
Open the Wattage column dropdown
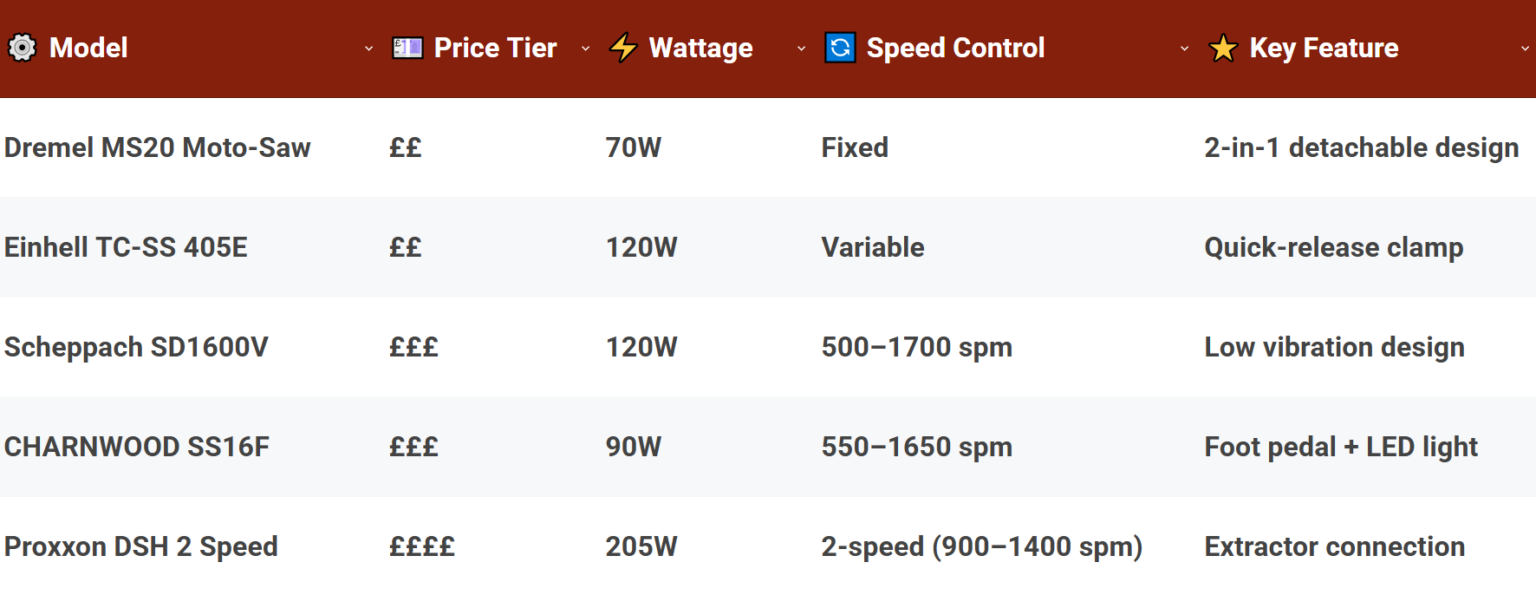tap(801, 48)
